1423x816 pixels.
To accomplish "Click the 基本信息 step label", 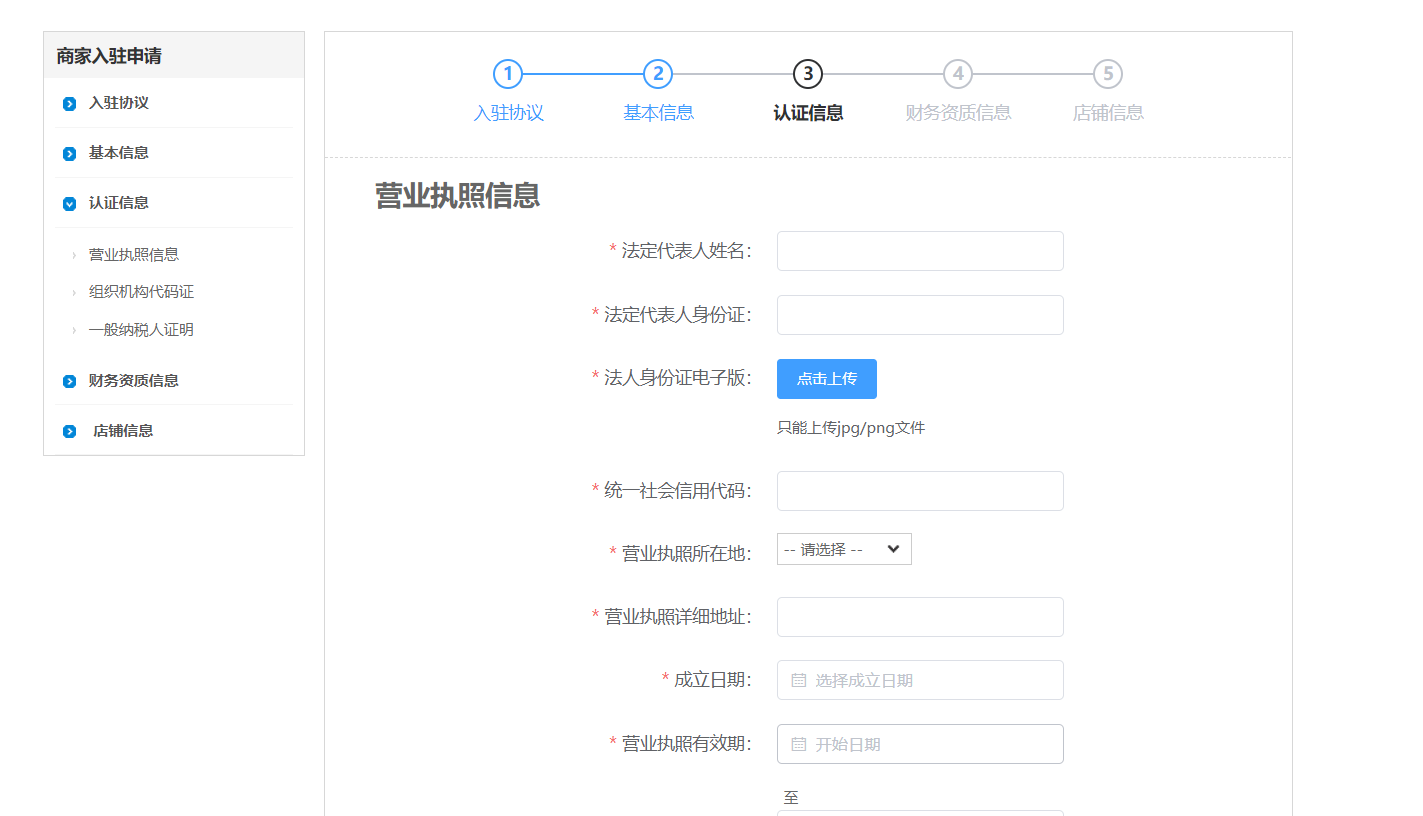I will [658, 113].
